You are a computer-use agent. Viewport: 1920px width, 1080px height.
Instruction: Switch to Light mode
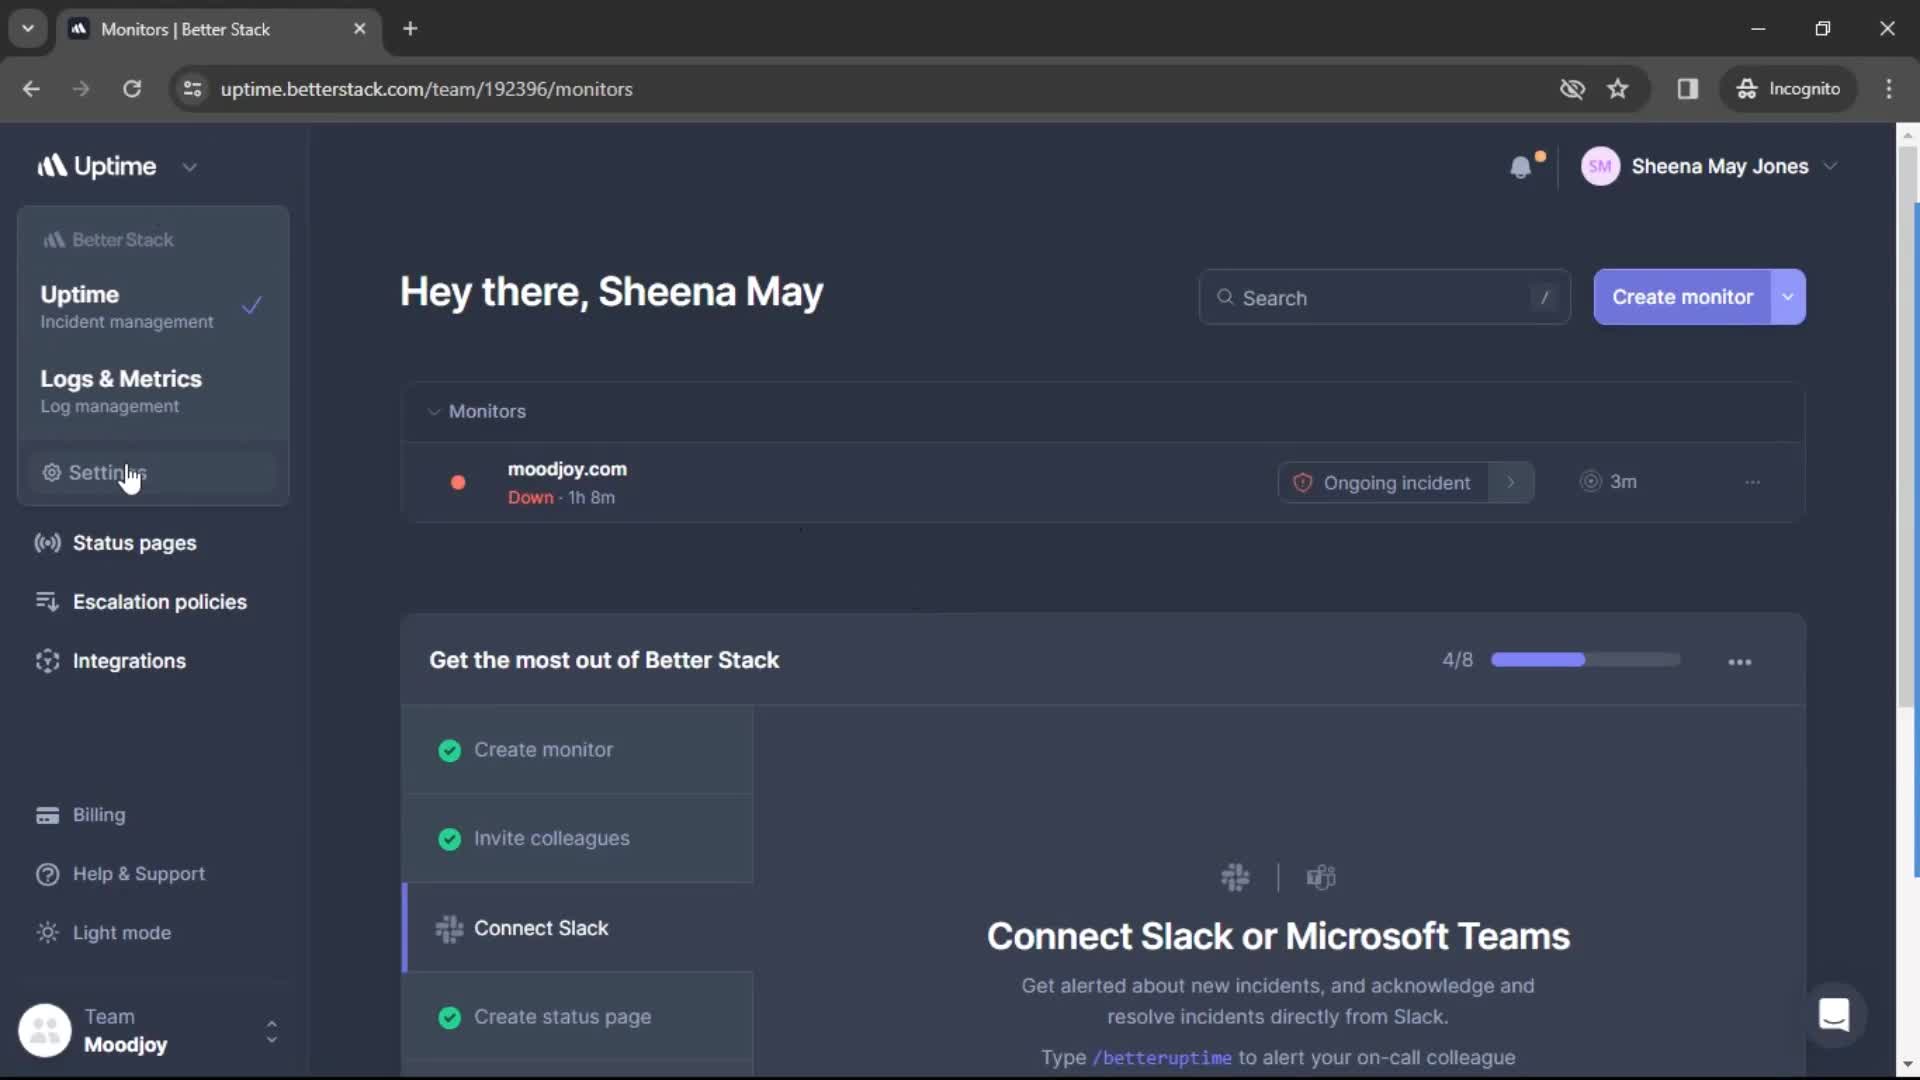104,933
